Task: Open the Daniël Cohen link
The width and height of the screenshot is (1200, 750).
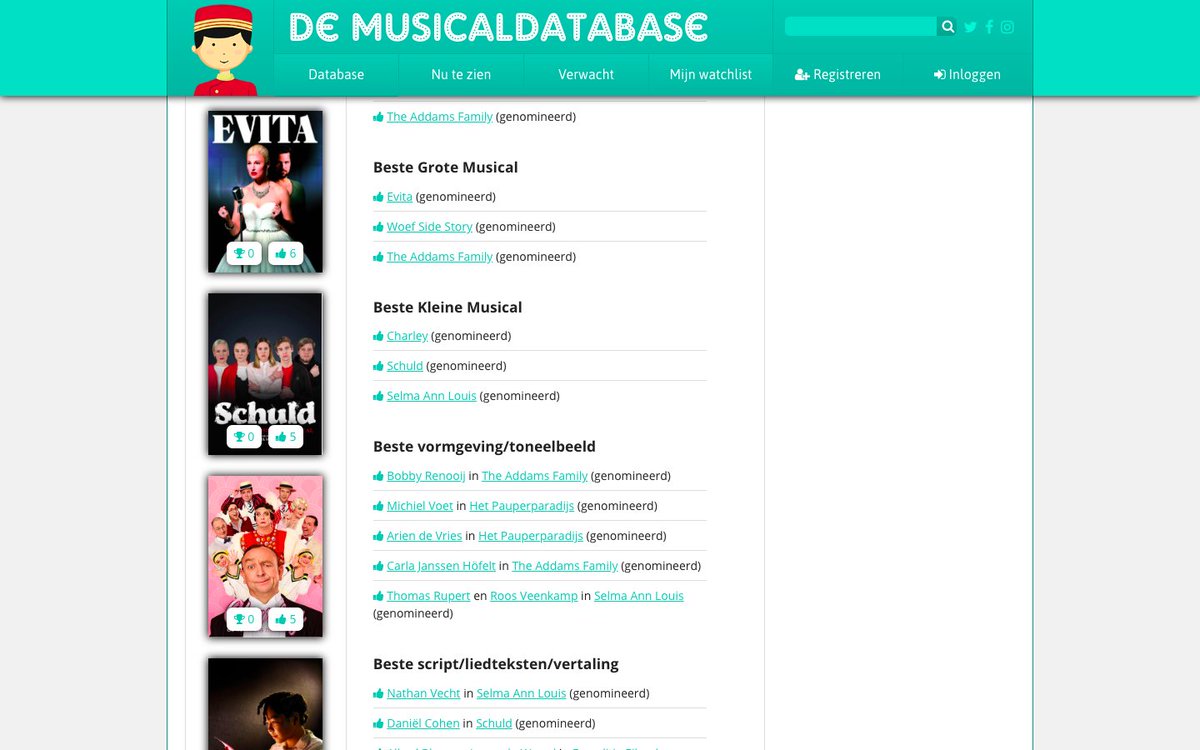Action: (x=423, y=724)
